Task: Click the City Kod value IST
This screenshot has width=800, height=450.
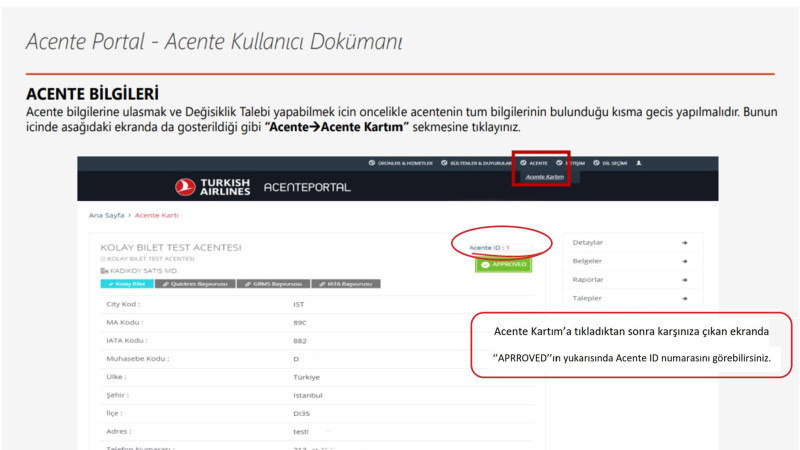Action: [x=298, y=305]
